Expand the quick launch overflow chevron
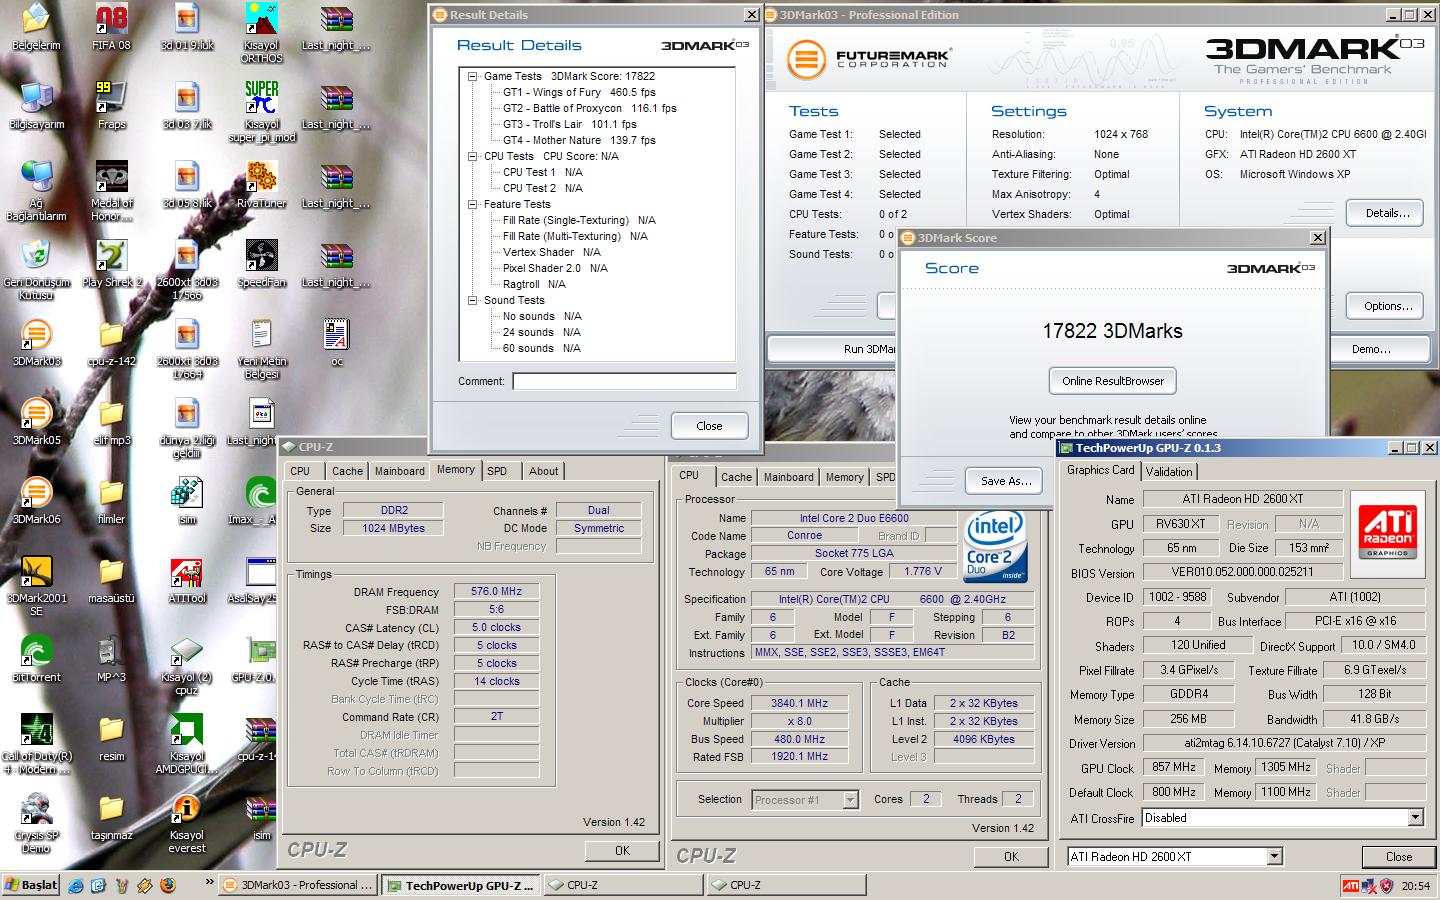1440x900 pixels. click(x=209, y=882)
